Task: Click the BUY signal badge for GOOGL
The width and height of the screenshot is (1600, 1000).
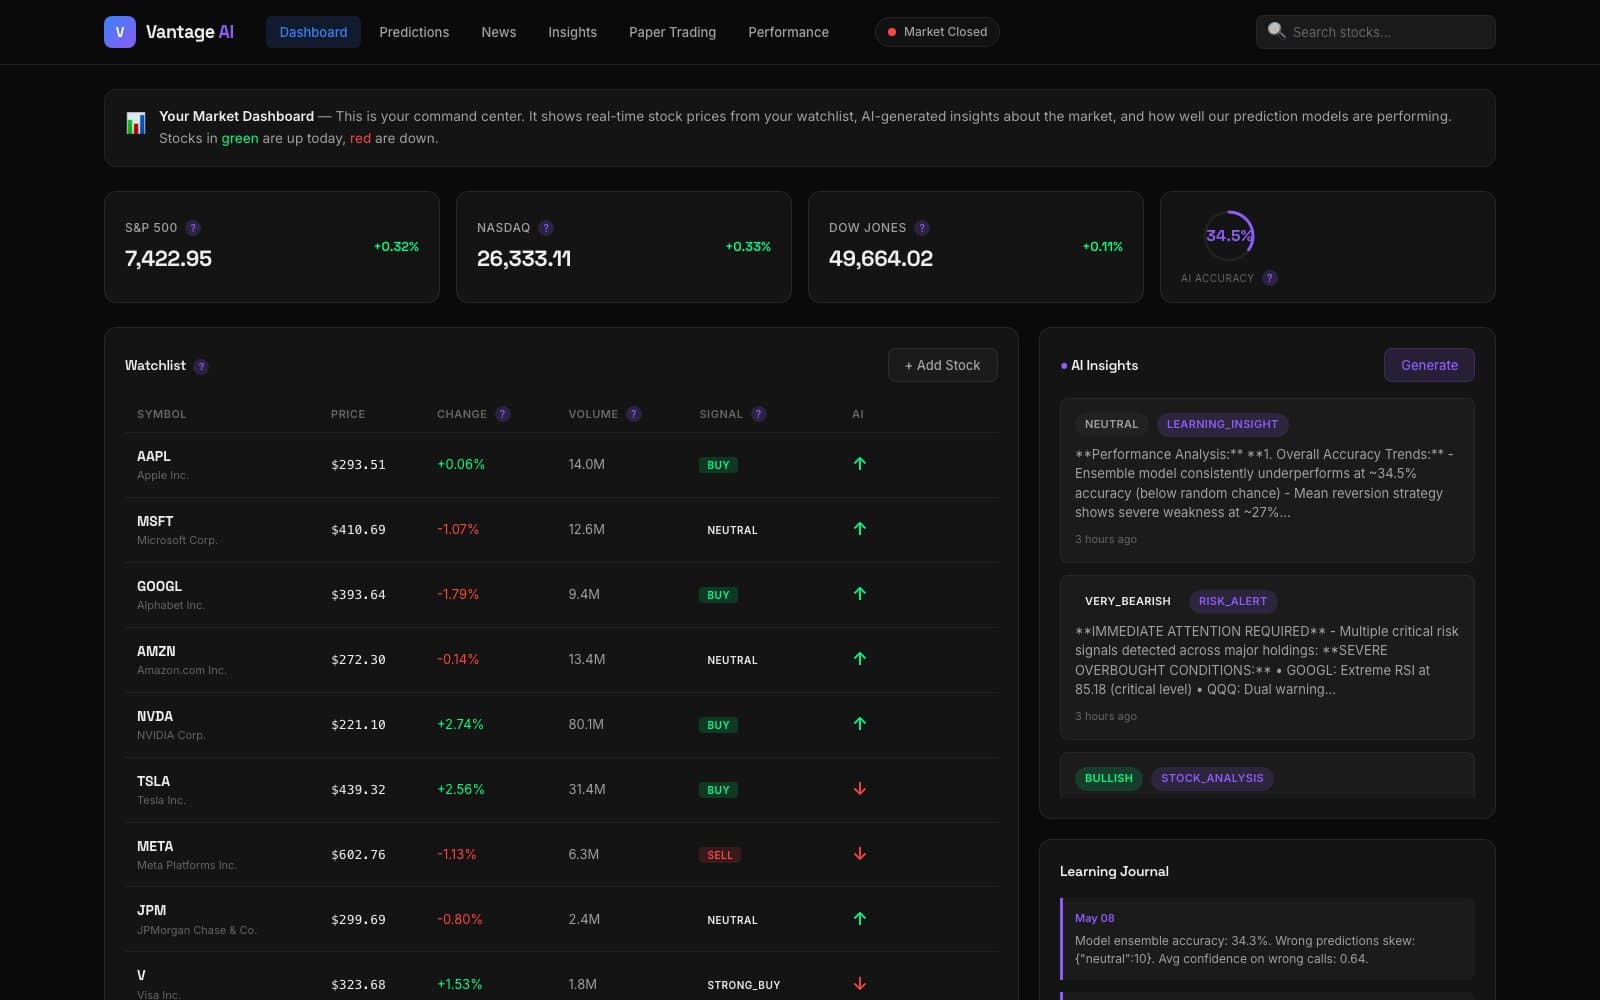Action: coord(718,595)
